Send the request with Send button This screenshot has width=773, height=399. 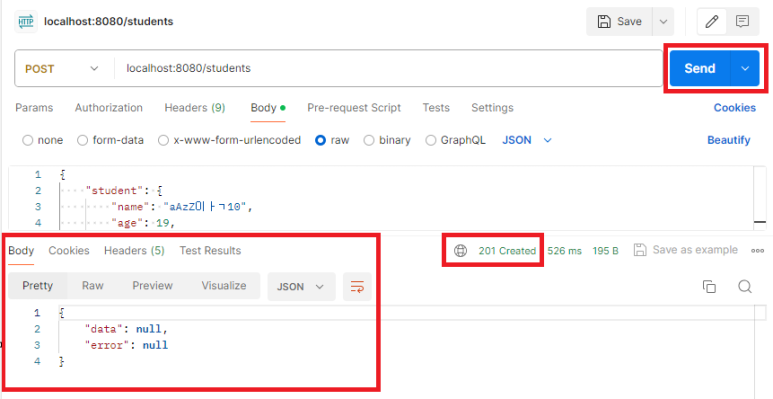(x=700, y=69)
